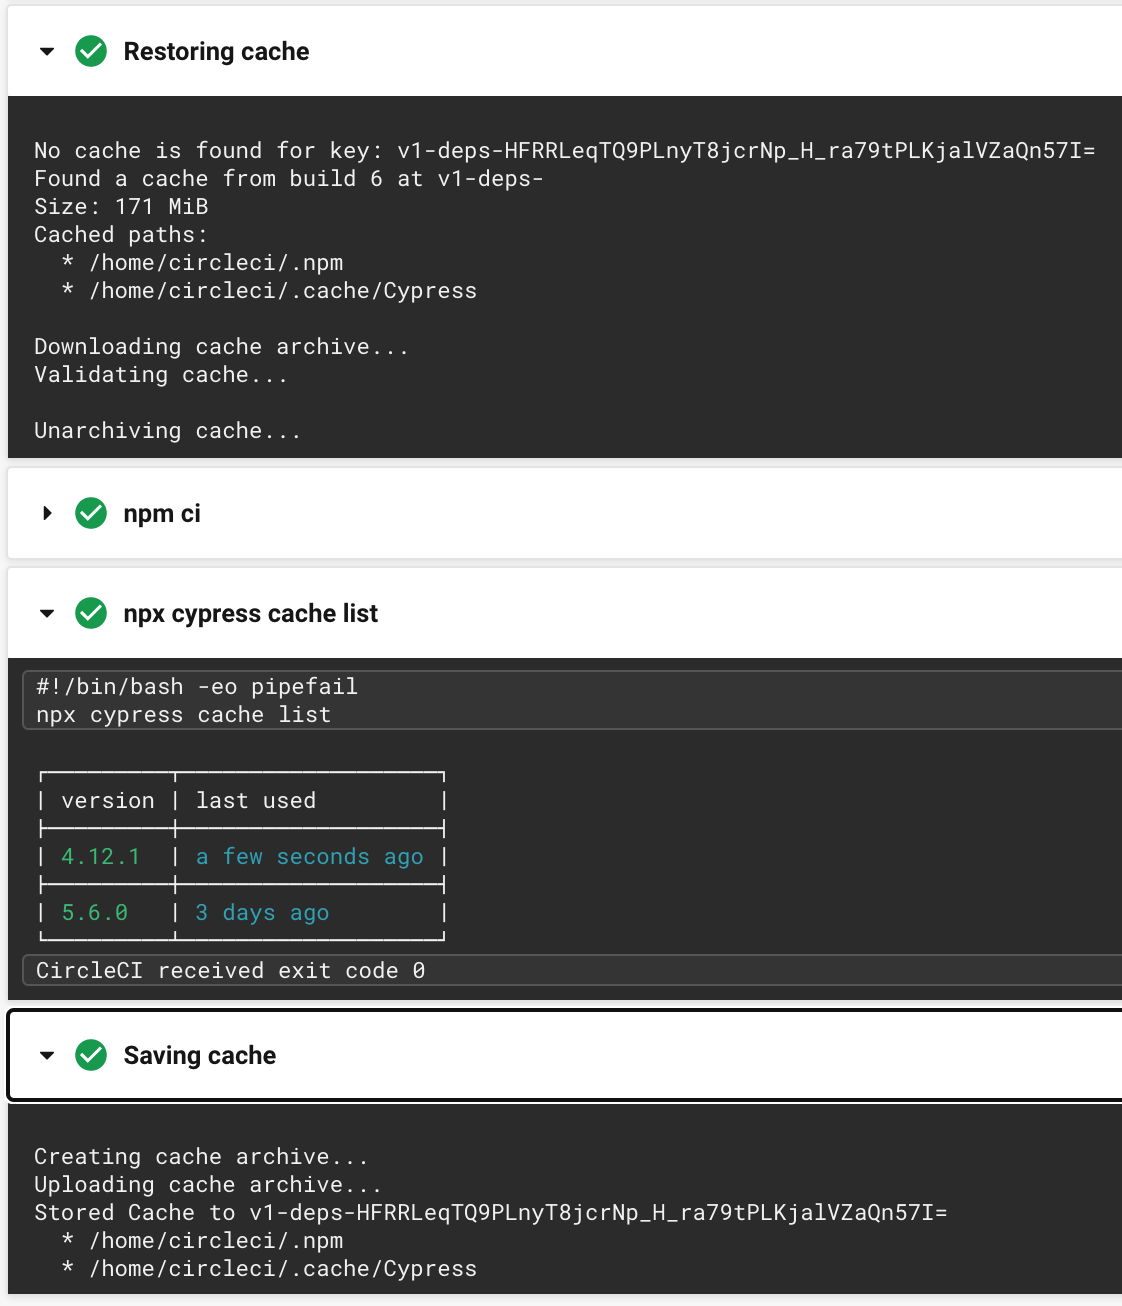The image size is (1122, 1306).
Task: Click version 4.12.1 in the cache table
Action: [101, 857]
